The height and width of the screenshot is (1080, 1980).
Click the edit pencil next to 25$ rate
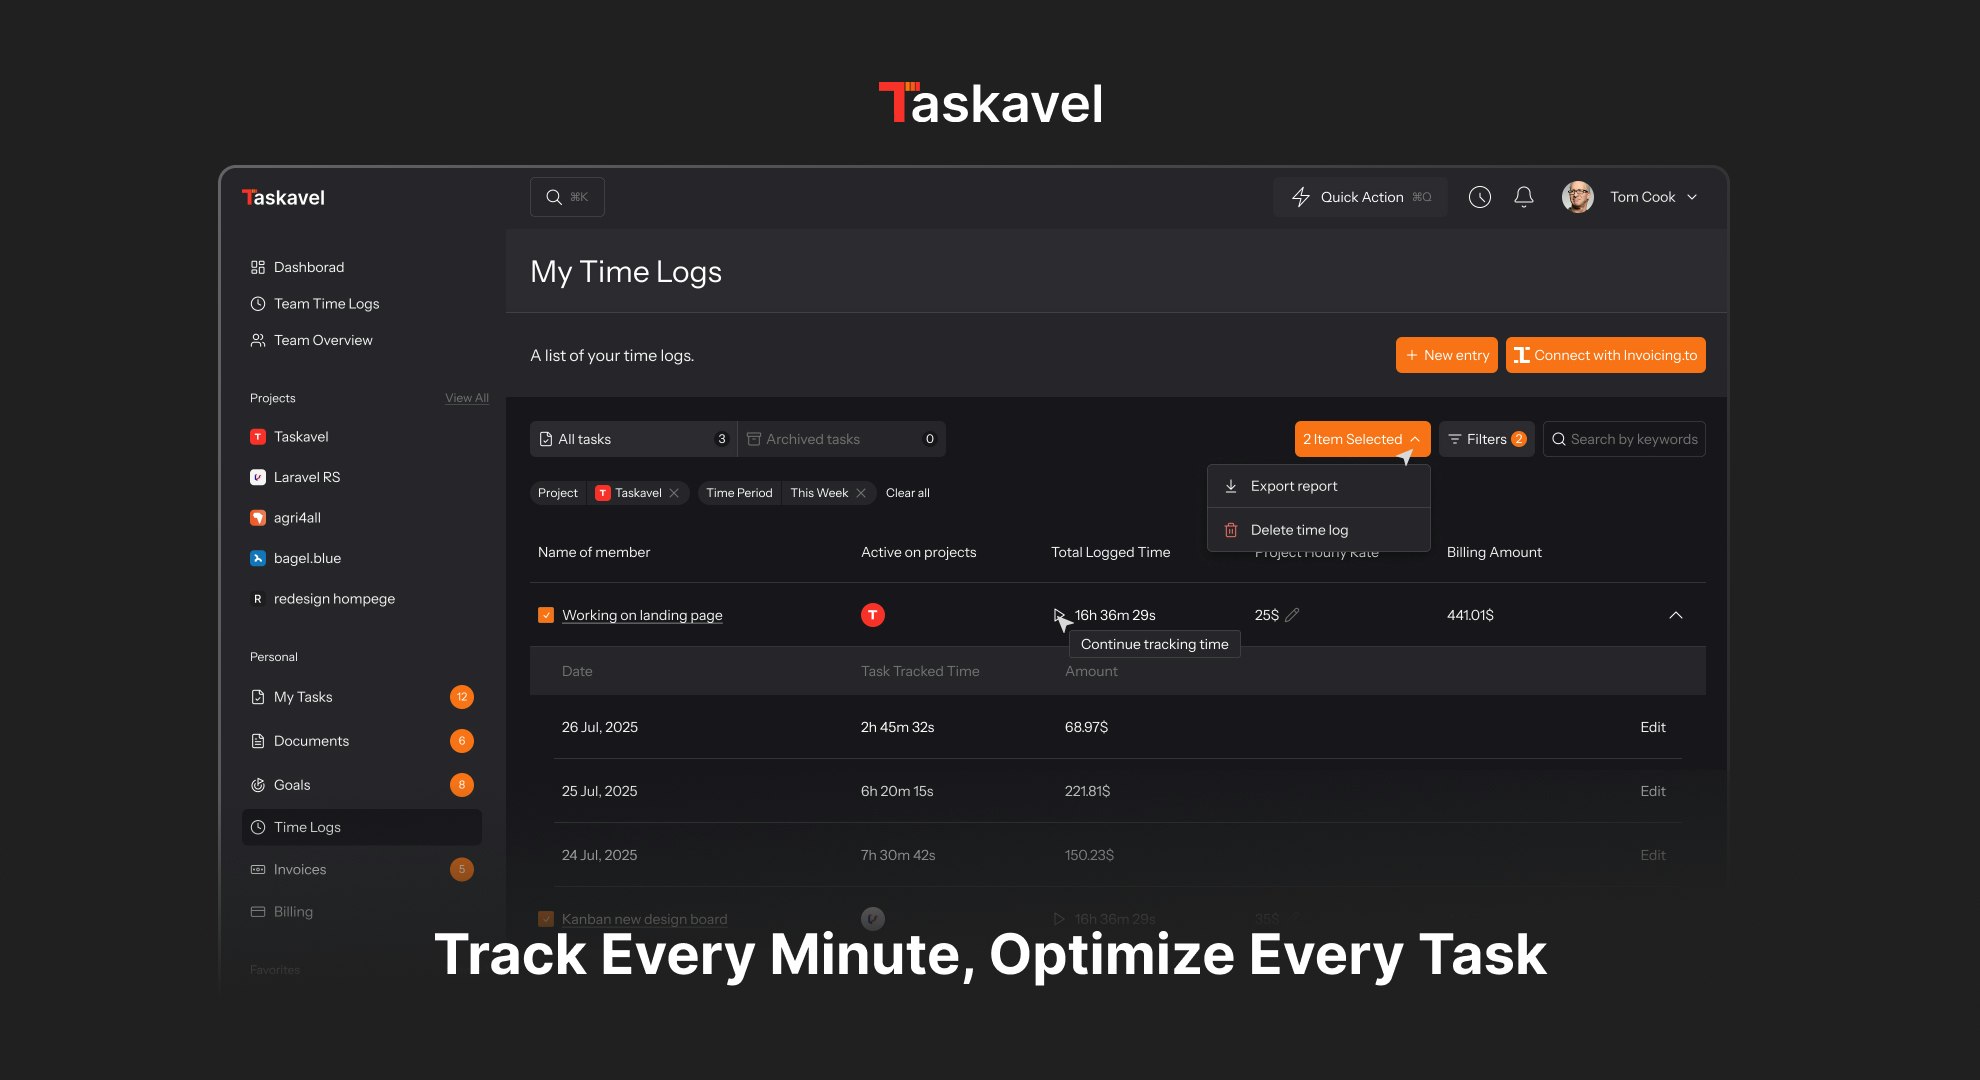pos(1294,615)
